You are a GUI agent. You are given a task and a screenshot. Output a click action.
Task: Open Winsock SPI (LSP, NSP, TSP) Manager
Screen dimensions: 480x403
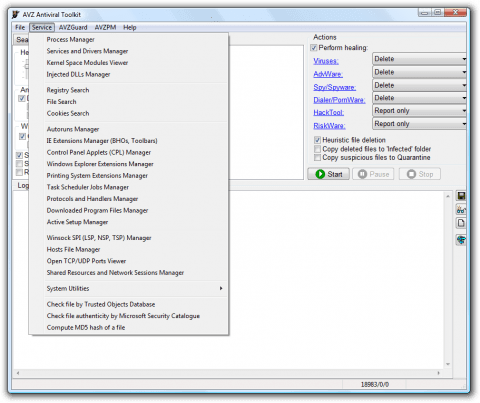coord(129,238)
